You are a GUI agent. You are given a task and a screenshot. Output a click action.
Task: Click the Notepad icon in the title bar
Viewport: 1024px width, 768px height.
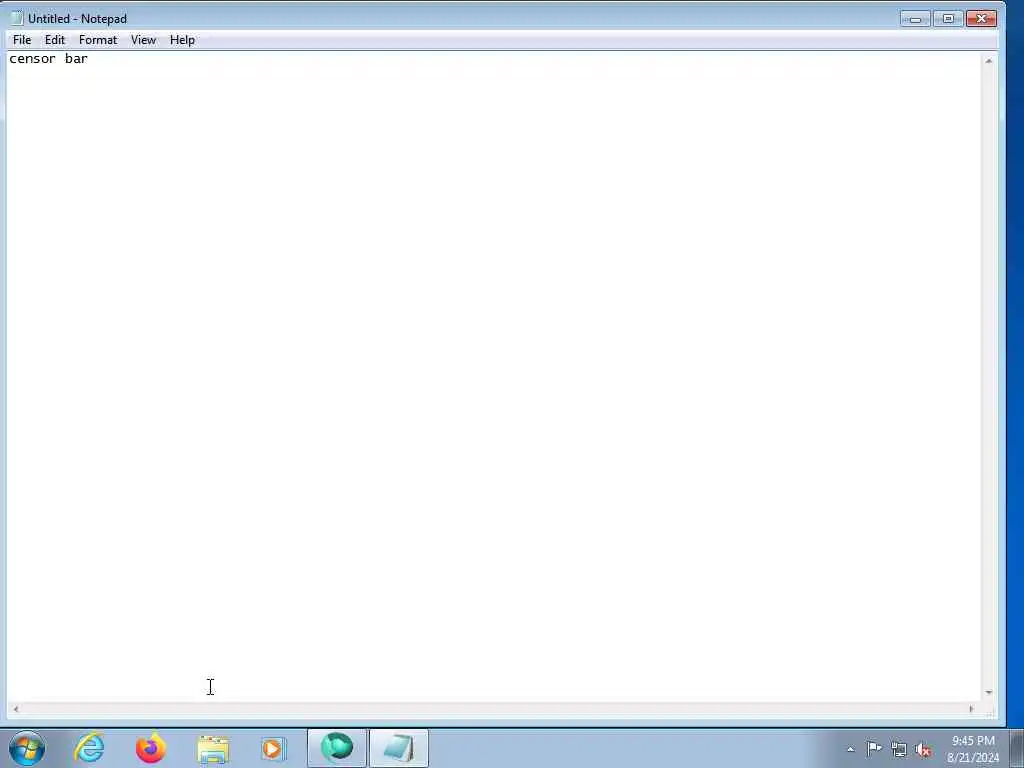[x=17, y=18]
